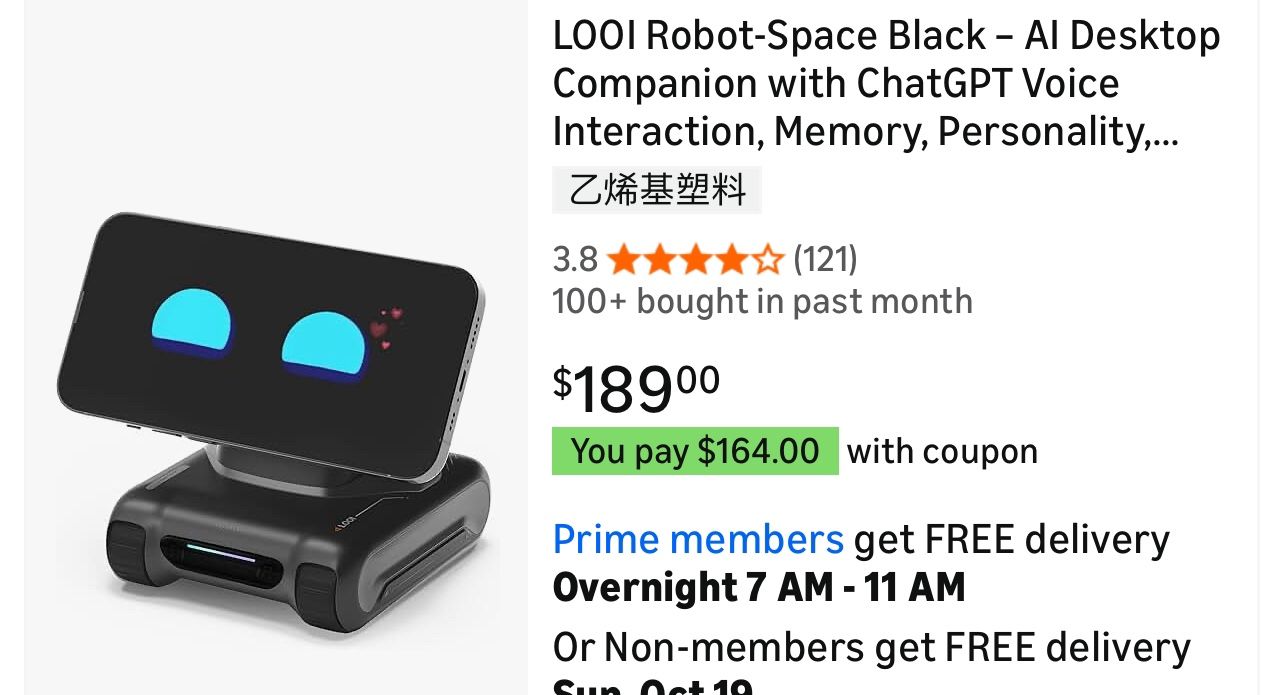Click the "Or Non-members get FREE delivery" line
Viewport: 1284px width, 695px height.
click(x=871, y=648)
